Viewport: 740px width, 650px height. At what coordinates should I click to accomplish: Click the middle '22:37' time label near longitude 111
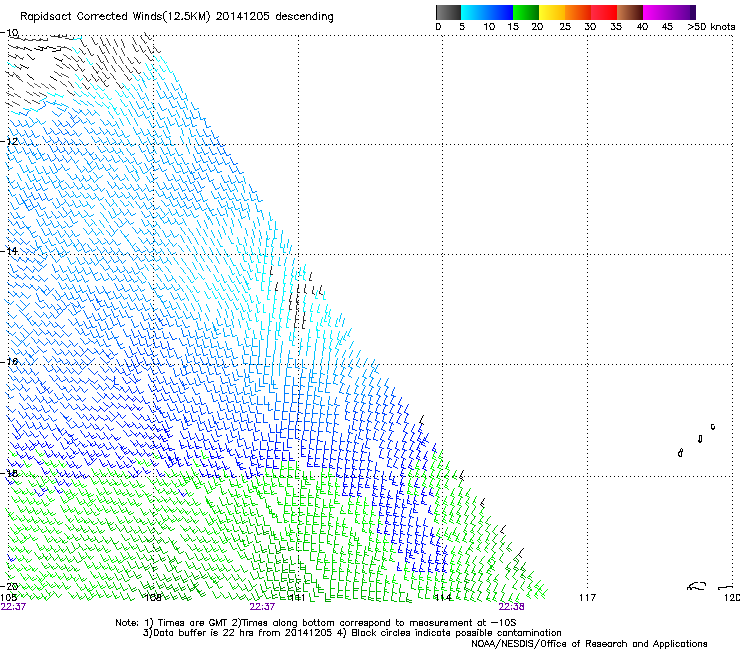tap(262, 607)
